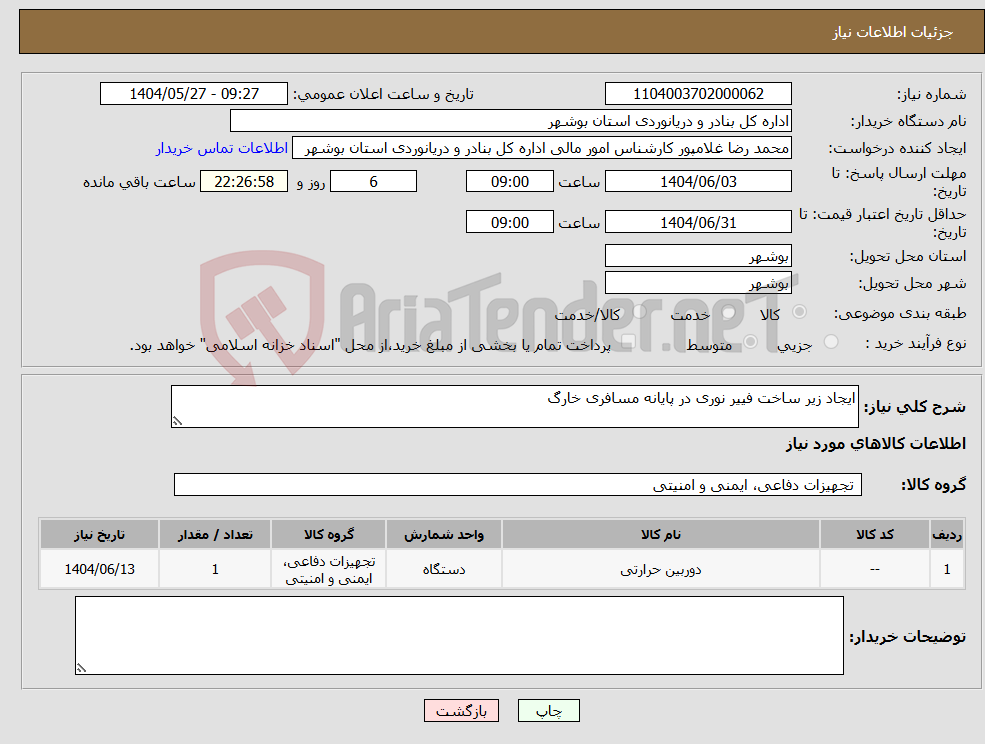This screenshot has height=744, width=985.
Task: Click the announcement date field 1404/05/27
Action: (194, 93)
